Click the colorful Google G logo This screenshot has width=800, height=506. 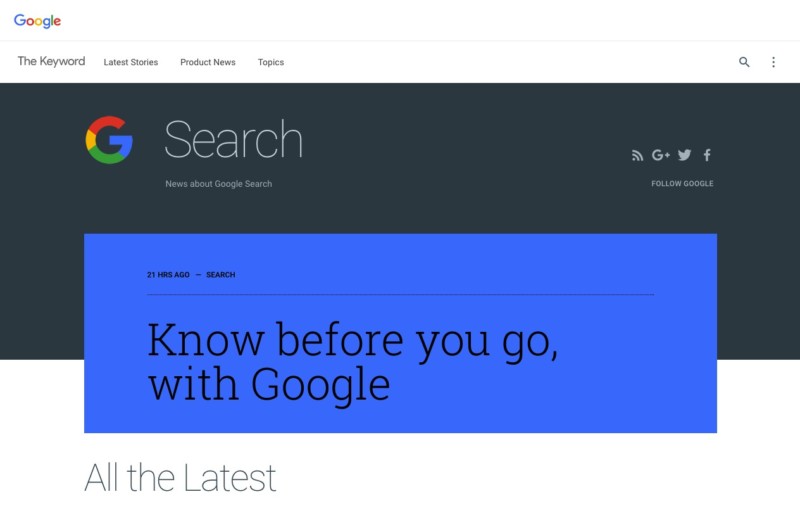(109, 140)
